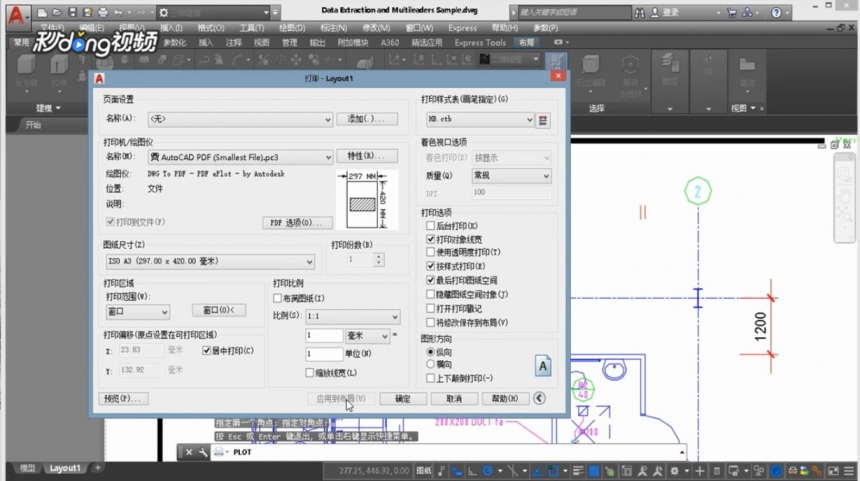Open the Help question mark icon
The width and height of the screenshot is (860, 481).
pos(776,13)
